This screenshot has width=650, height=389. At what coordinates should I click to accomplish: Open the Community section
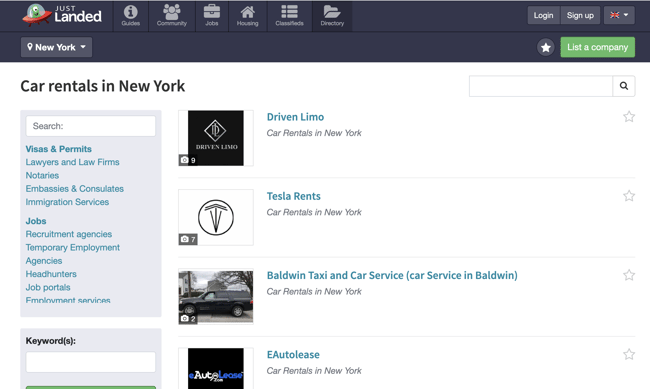(172, 16)
